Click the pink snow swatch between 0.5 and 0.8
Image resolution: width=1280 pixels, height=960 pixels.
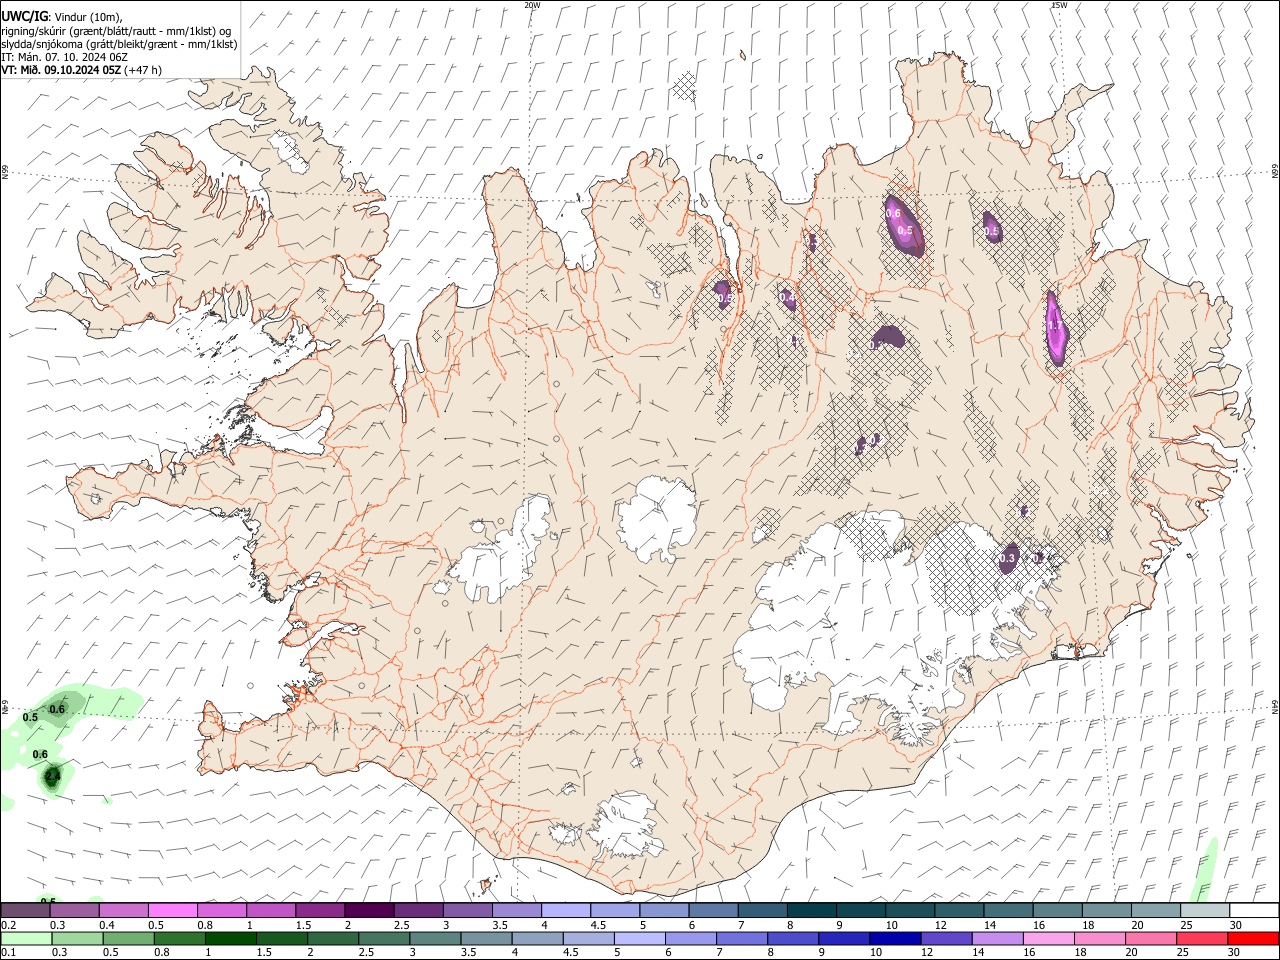(173, 910)
